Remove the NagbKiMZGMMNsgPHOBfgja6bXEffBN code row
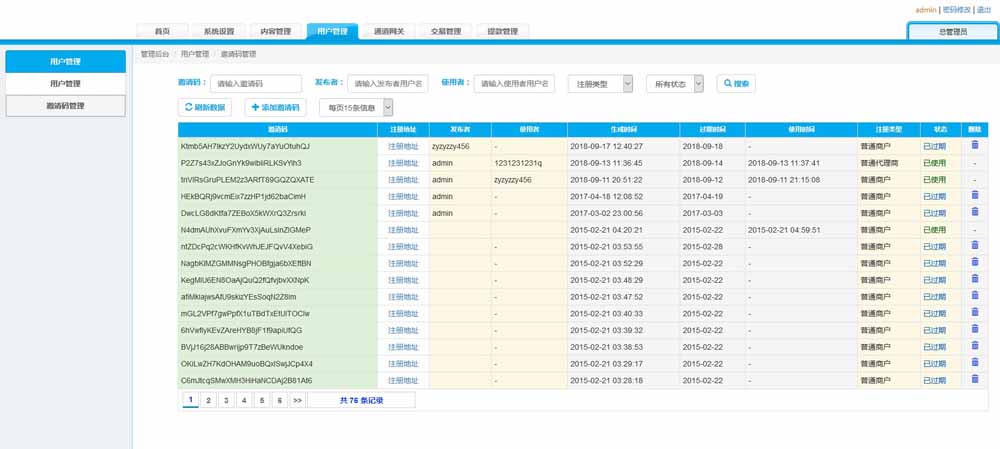This screenshot has height=449, width=1000. click(975, 263)
